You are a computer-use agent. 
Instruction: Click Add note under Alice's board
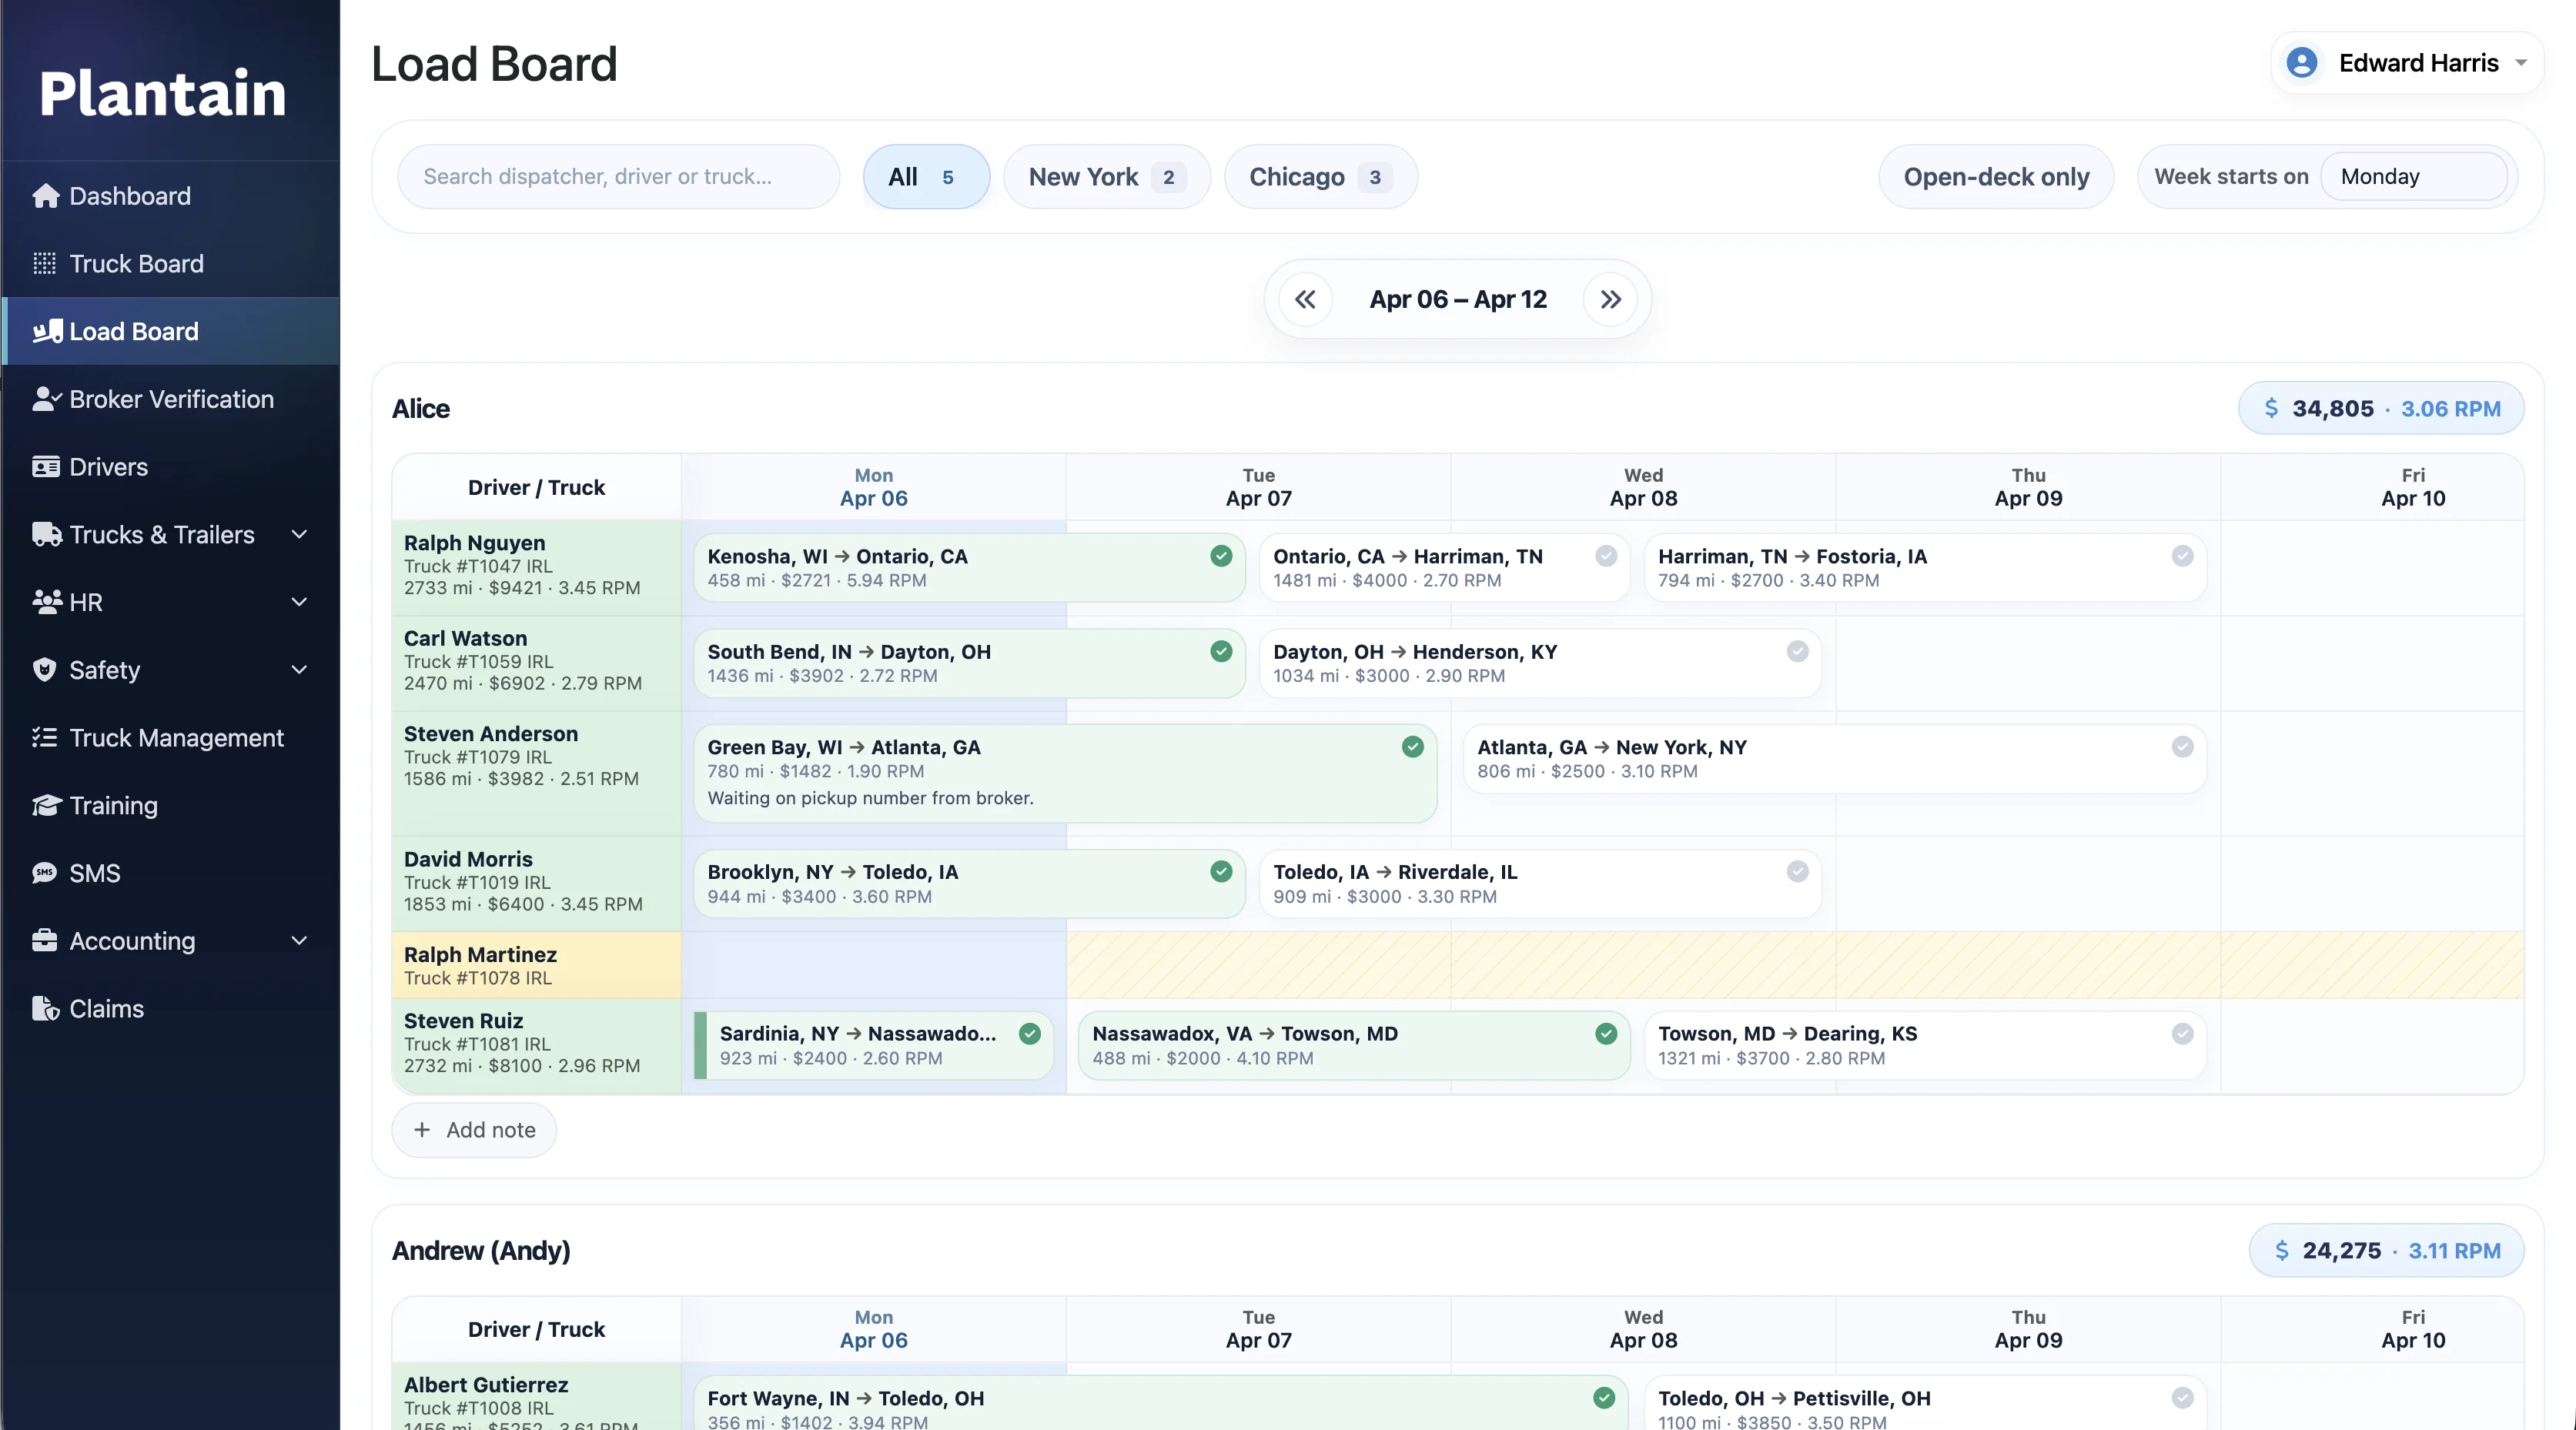coord(473,1129)
